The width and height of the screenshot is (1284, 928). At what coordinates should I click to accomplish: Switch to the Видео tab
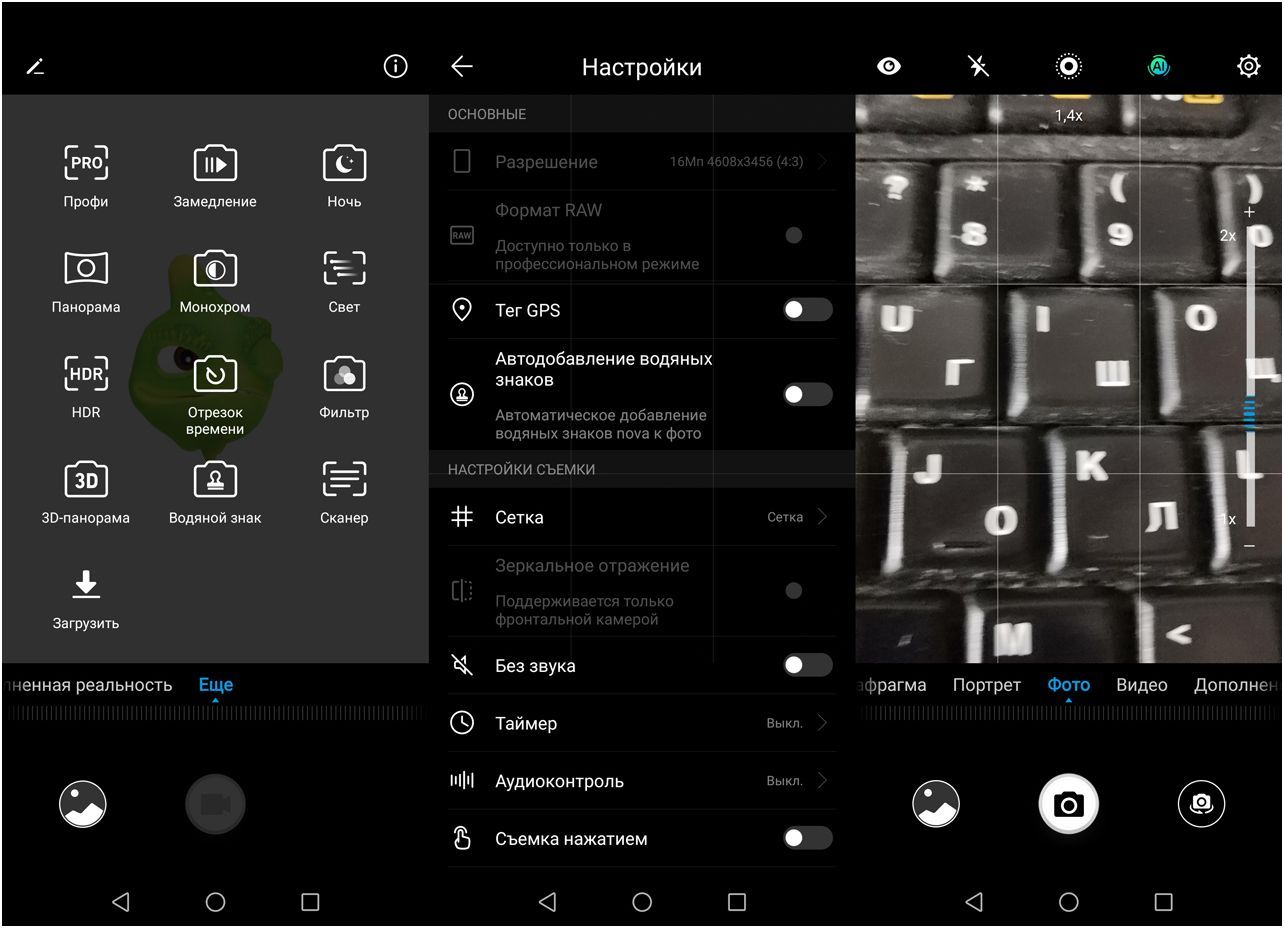pyautogui.click(x=1142, y=685)
